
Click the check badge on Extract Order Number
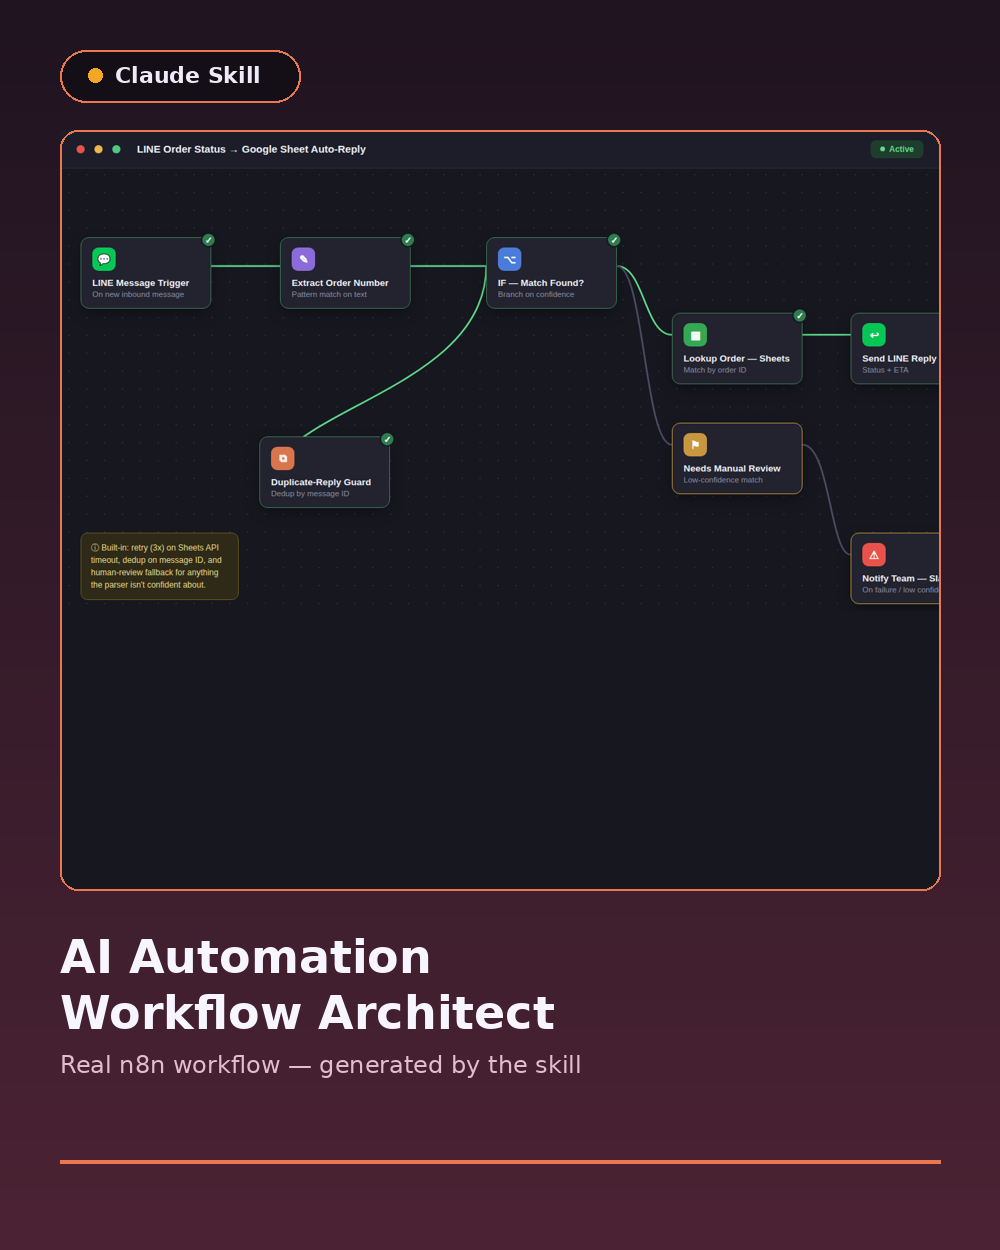point(408,240)
